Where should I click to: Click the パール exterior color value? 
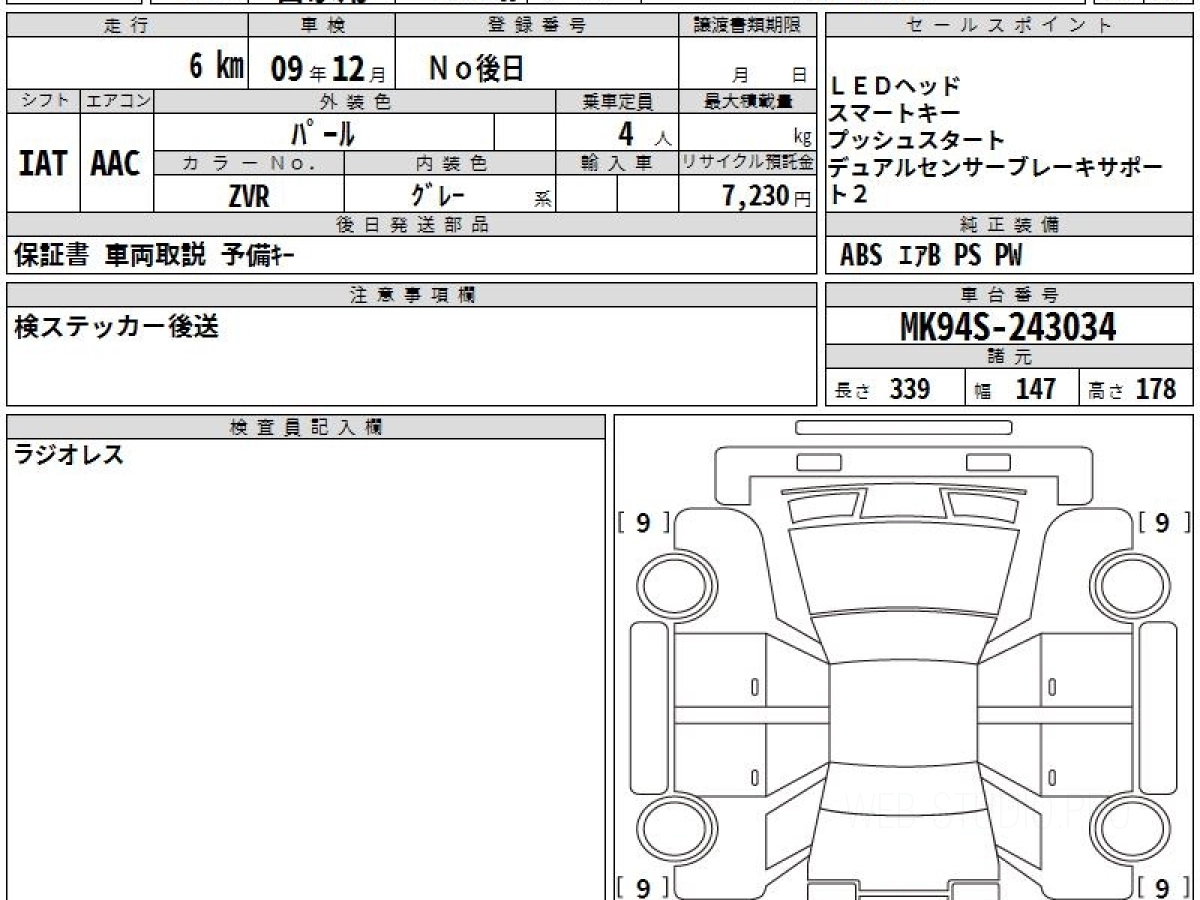323,133
